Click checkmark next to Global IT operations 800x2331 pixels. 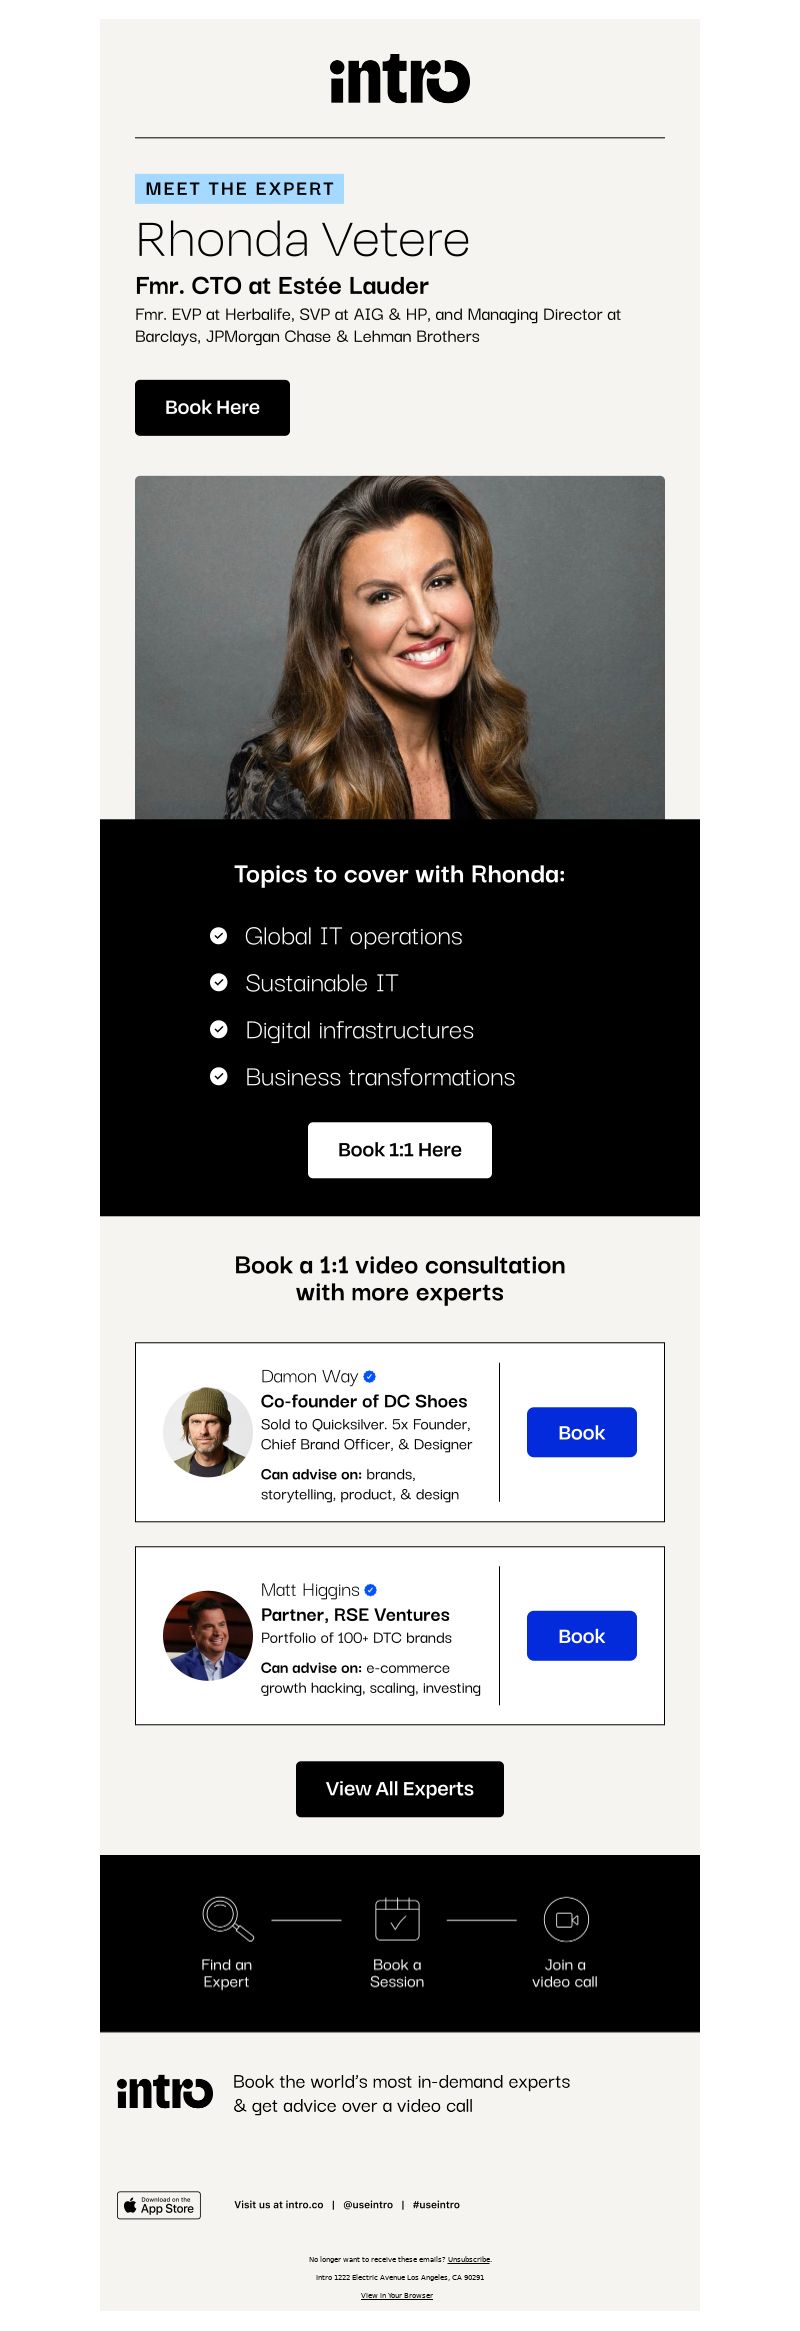click(218, 936)
